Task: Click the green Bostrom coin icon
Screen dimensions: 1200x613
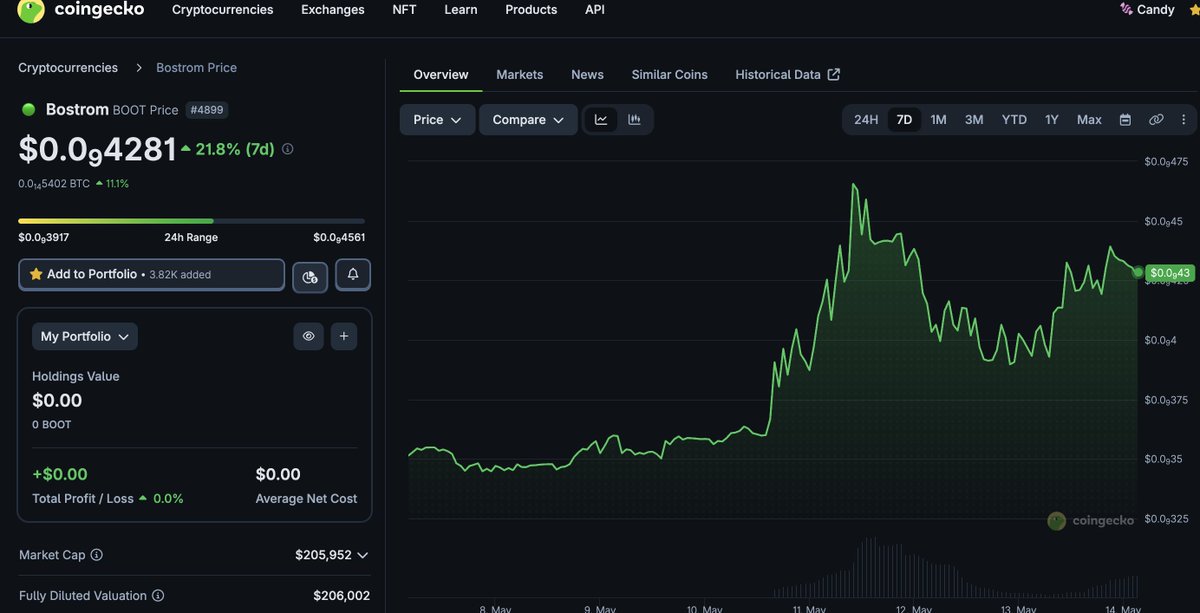Action: (x=28, y=110)
